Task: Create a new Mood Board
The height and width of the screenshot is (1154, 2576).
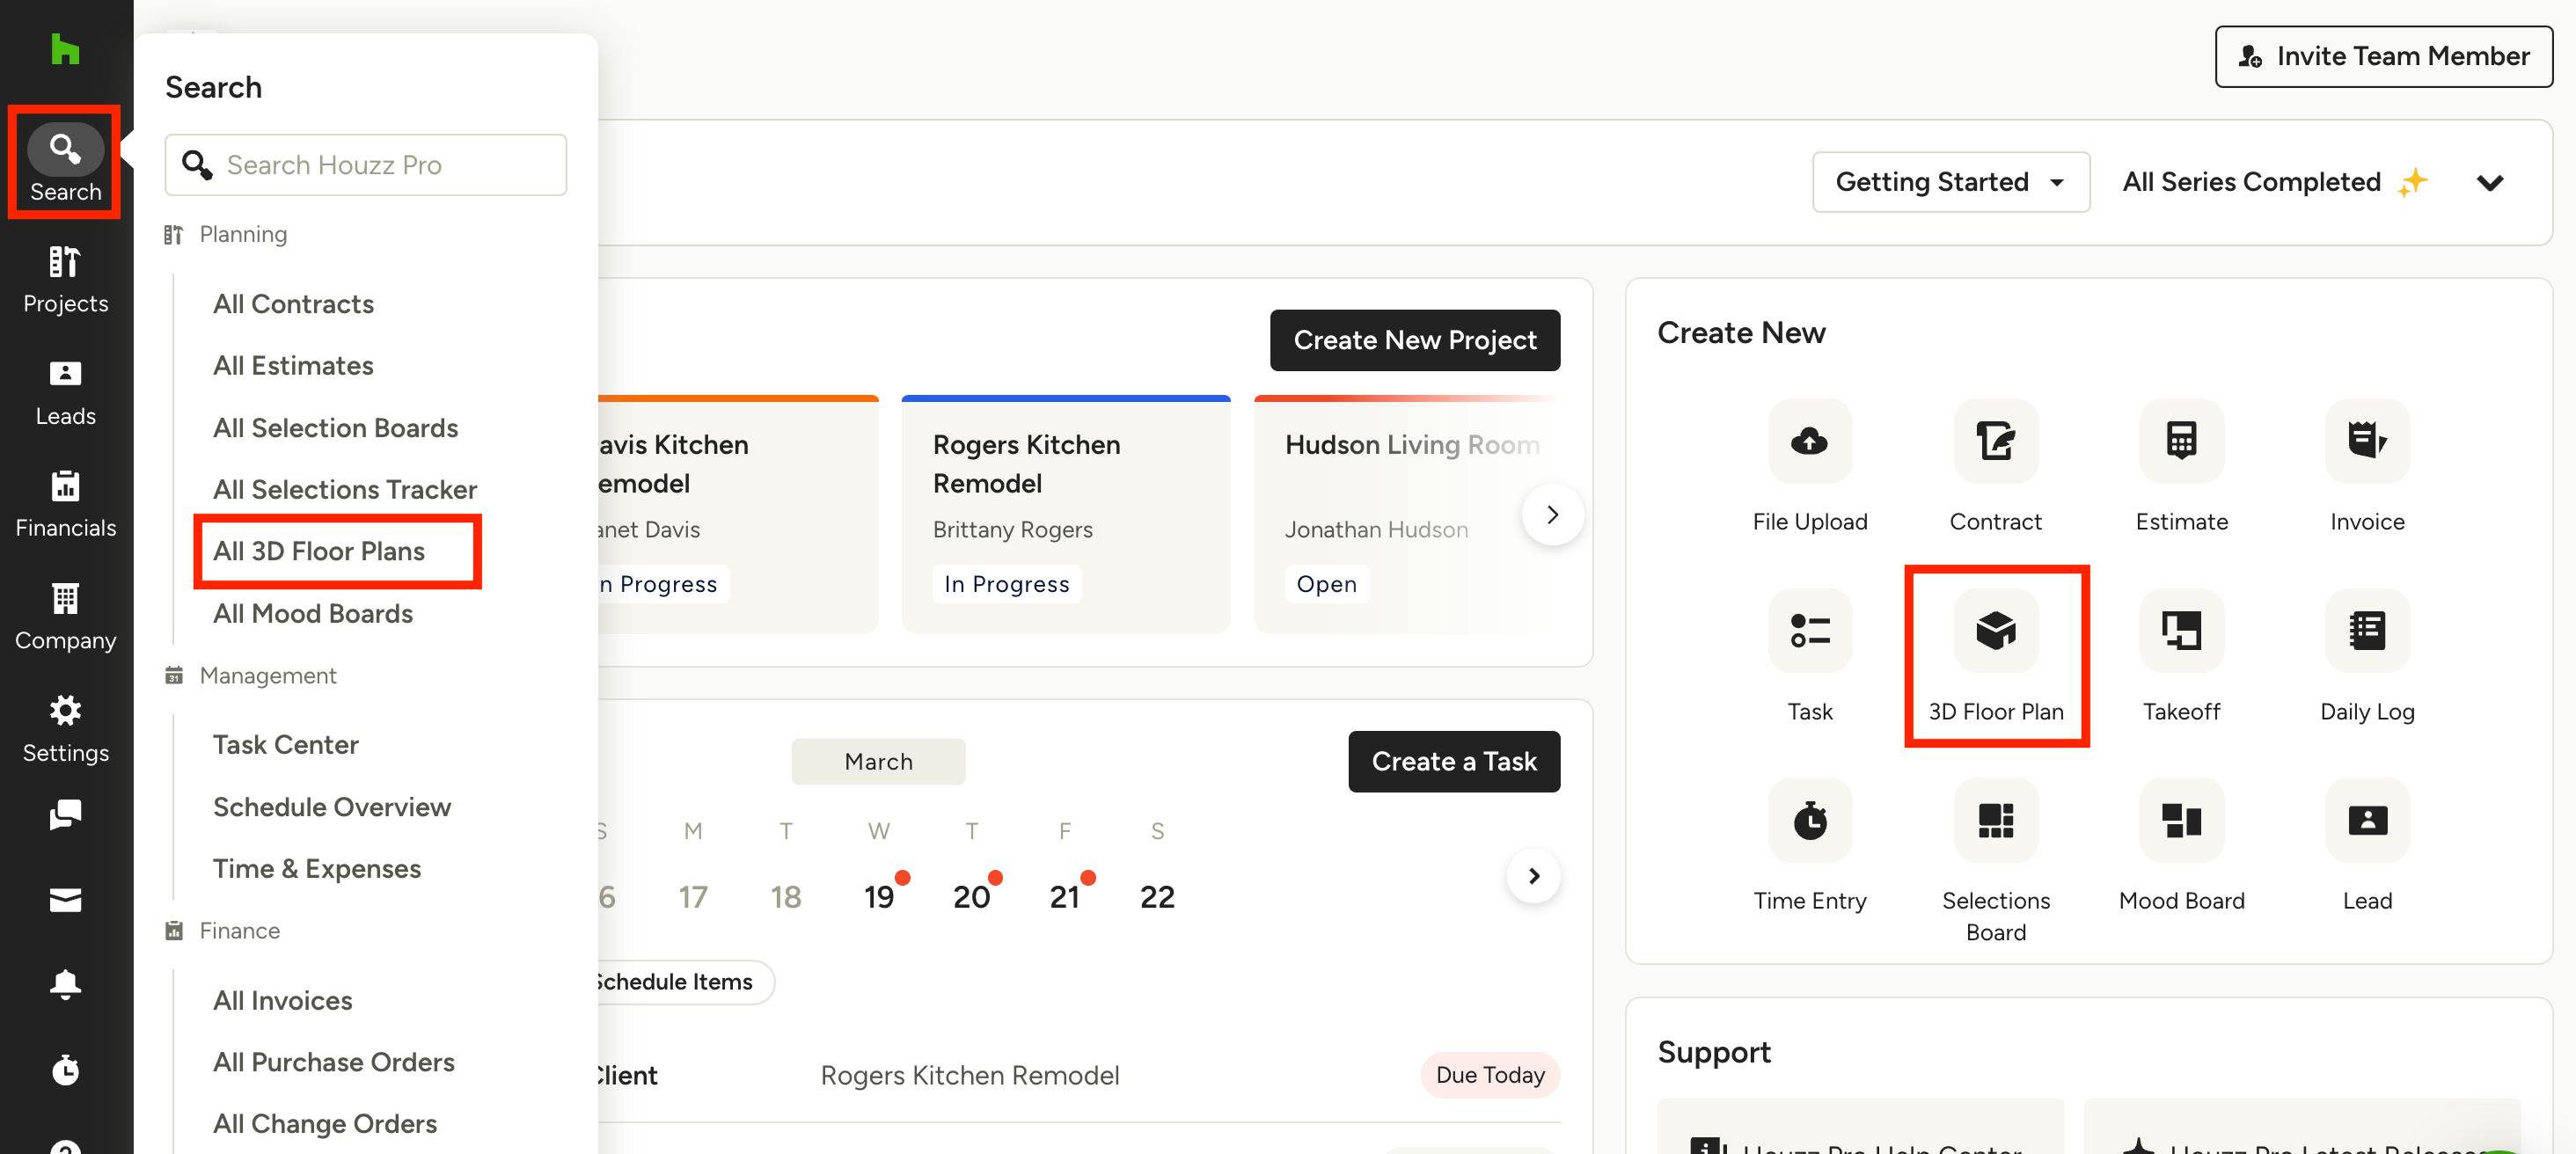Action: click(2181, 821)
